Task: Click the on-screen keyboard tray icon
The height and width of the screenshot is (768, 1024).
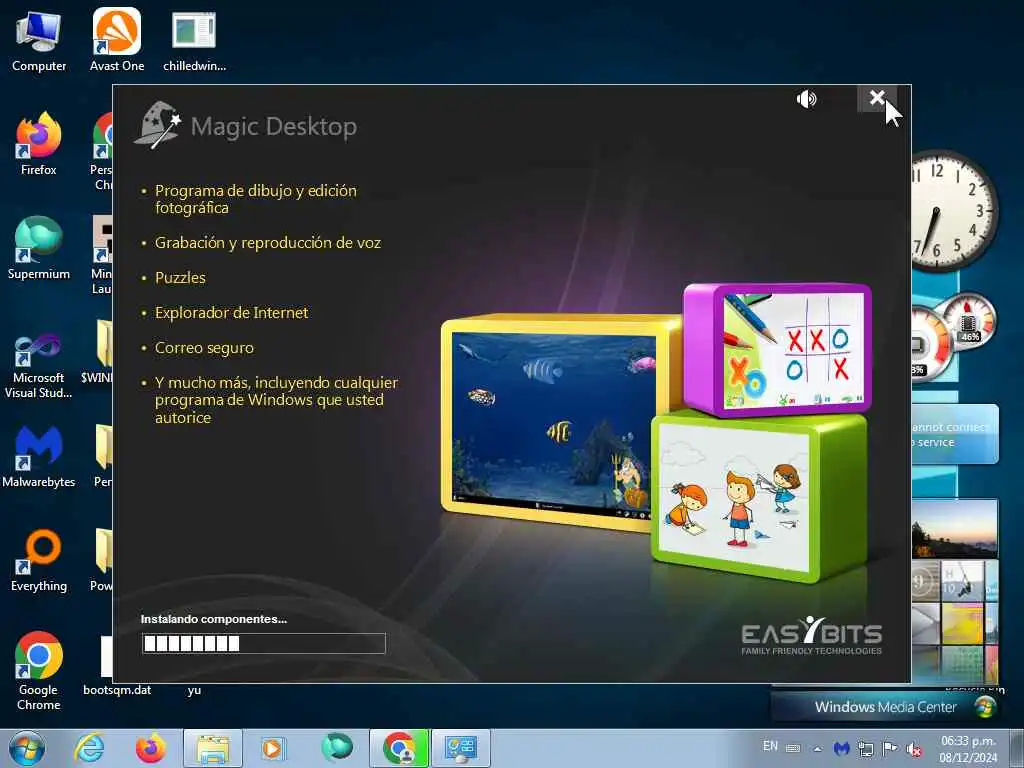Action: [793, 748]
